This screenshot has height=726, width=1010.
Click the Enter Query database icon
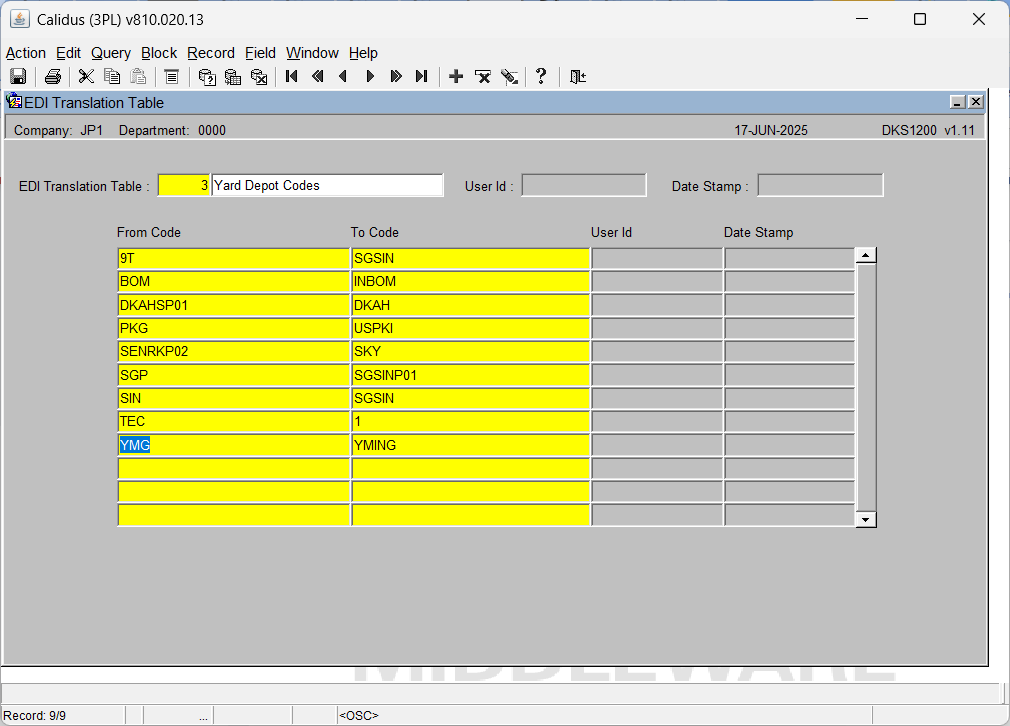(x=207, y=77)
